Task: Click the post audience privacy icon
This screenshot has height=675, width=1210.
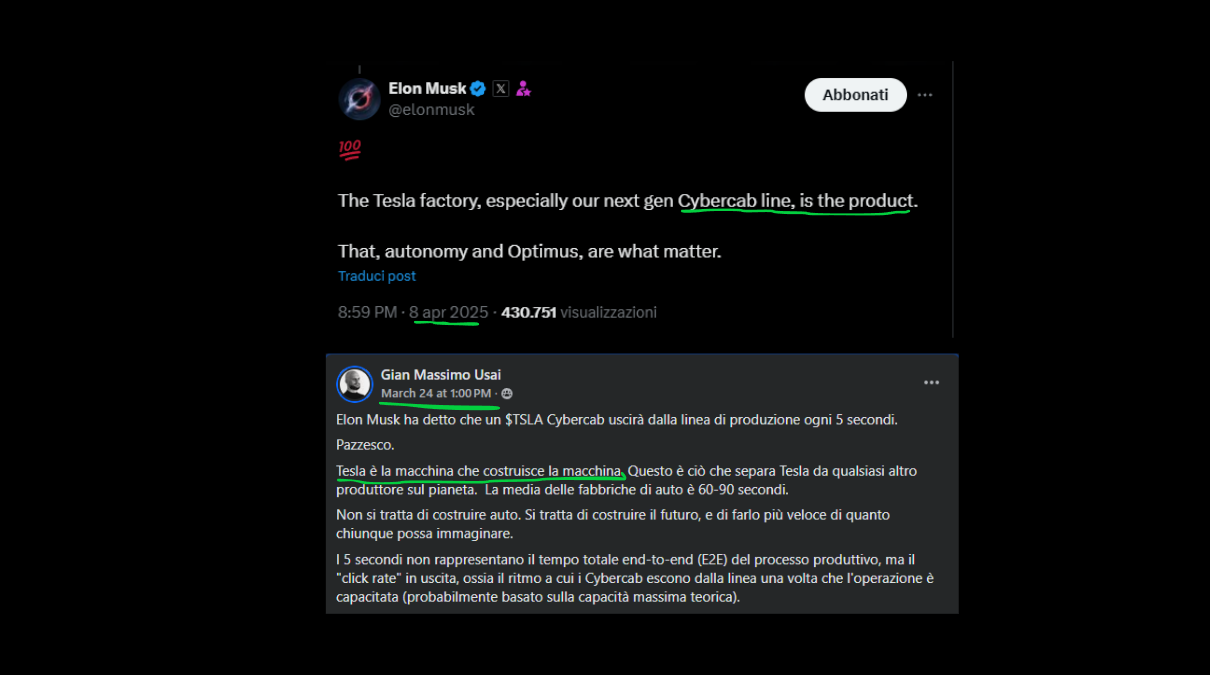Action: coord(507,394)
